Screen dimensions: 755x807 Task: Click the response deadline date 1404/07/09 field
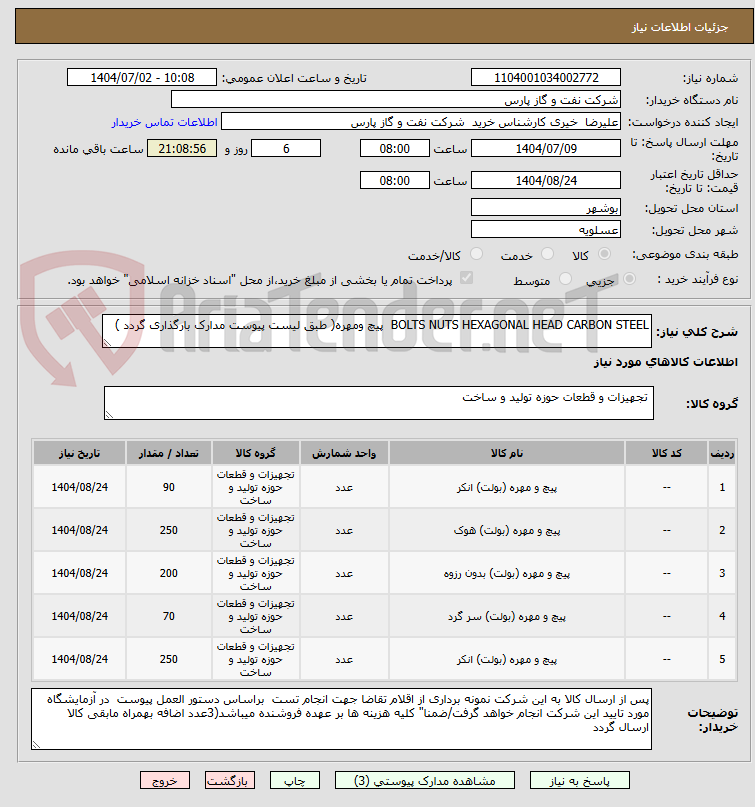click(545, 148)
